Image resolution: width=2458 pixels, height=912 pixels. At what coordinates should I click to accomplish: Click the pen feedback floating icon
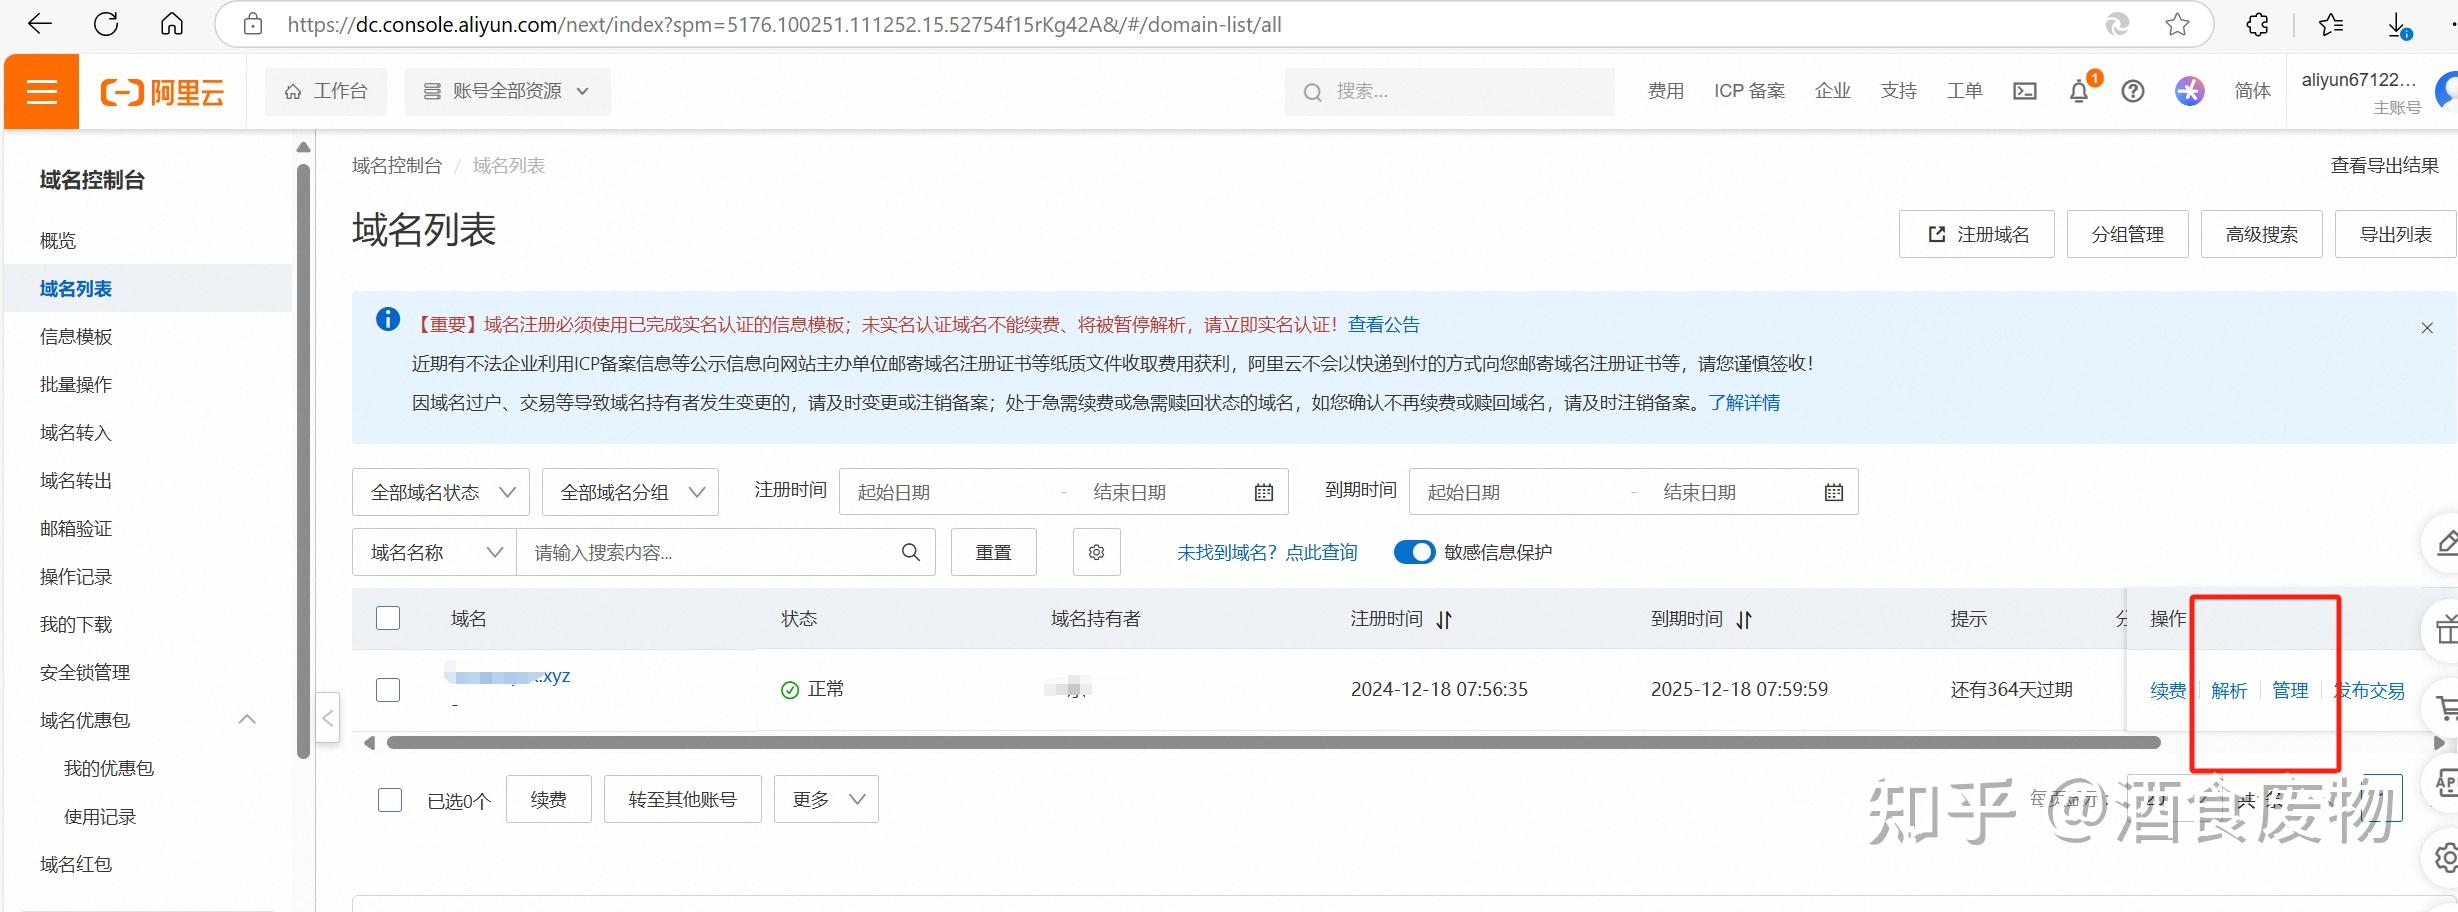click(x=2448, y=543)
